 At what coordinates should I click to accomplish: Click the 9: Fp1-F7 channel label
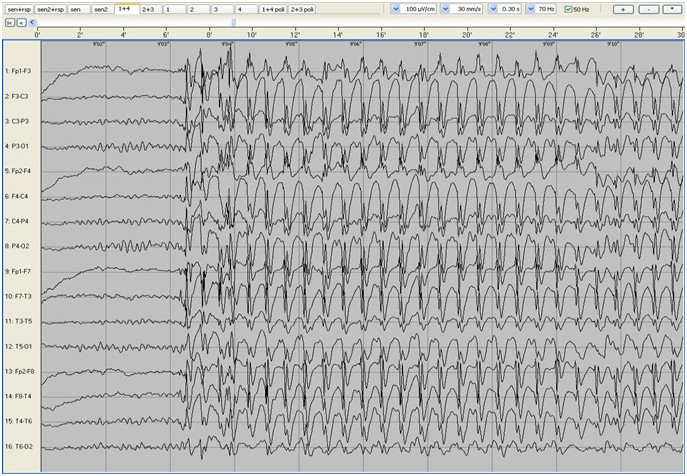[x=18, y=271]
